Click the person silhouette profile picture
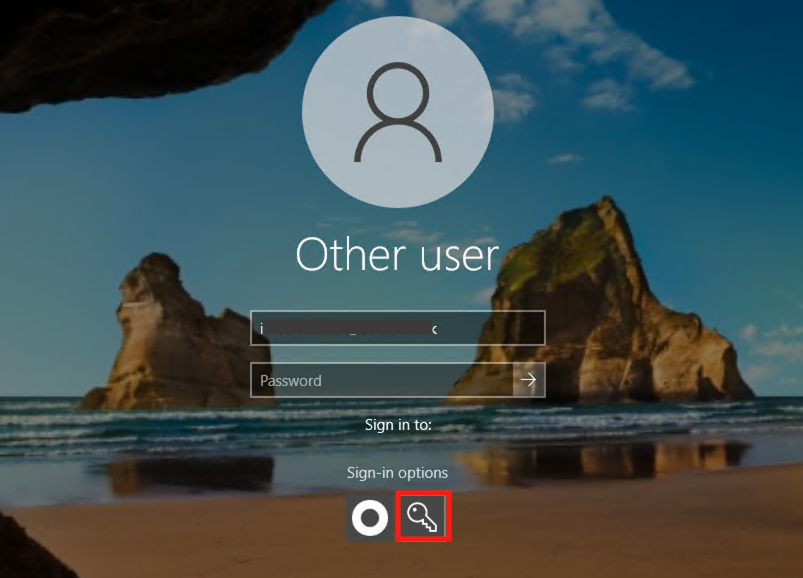Screen dimensions: 803x578 click(x=398, y=113)
